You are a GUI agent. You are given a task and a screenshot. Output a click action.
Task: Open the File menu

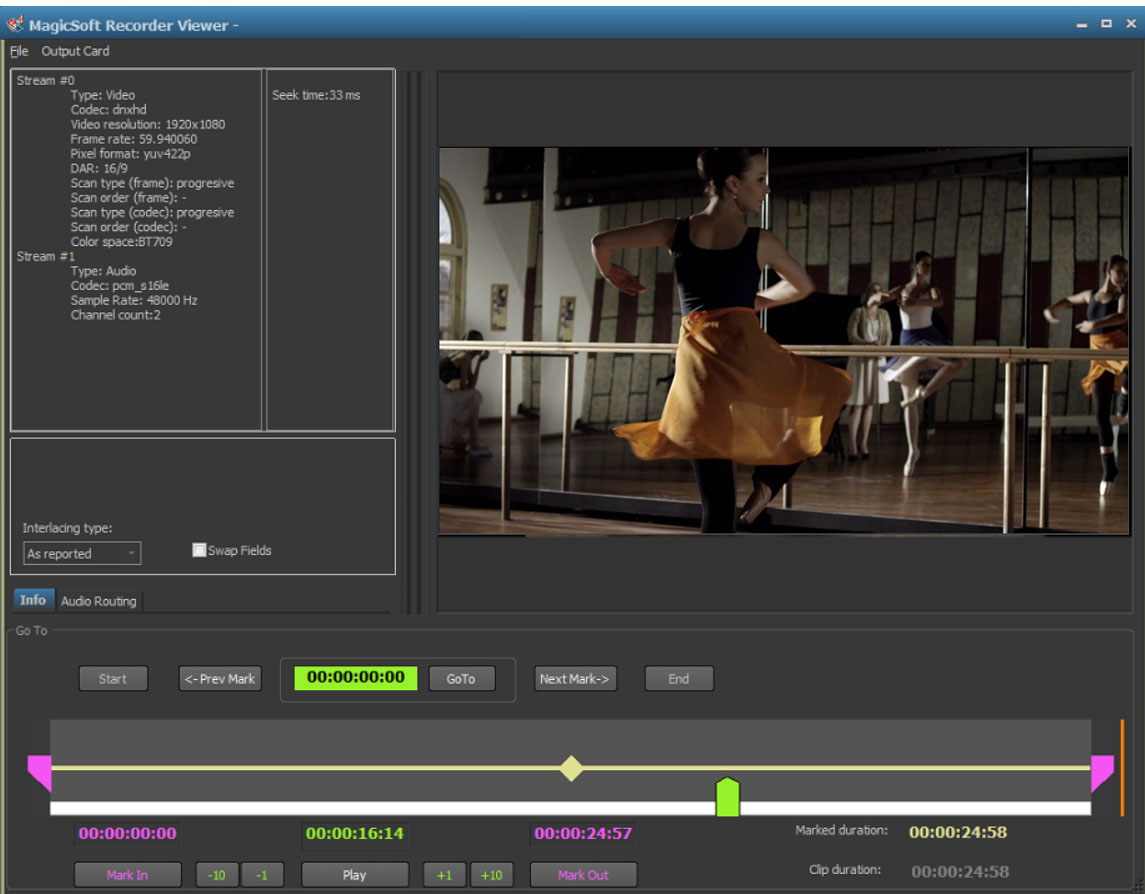(x=17, y=51)
